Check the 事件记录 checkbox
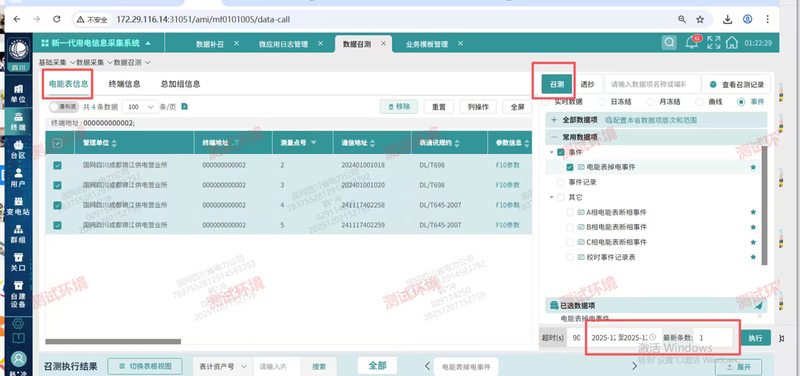The height and width of the screenshot is (376, 800). tap(561, 182)
